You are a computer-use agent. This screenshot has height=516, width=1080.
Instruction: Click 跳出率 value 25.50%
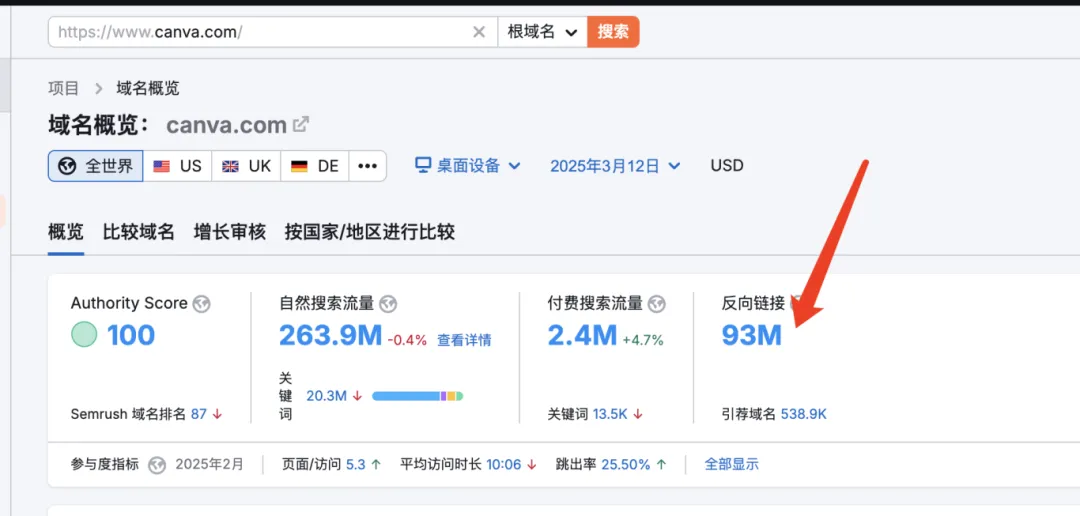[625, 464]
